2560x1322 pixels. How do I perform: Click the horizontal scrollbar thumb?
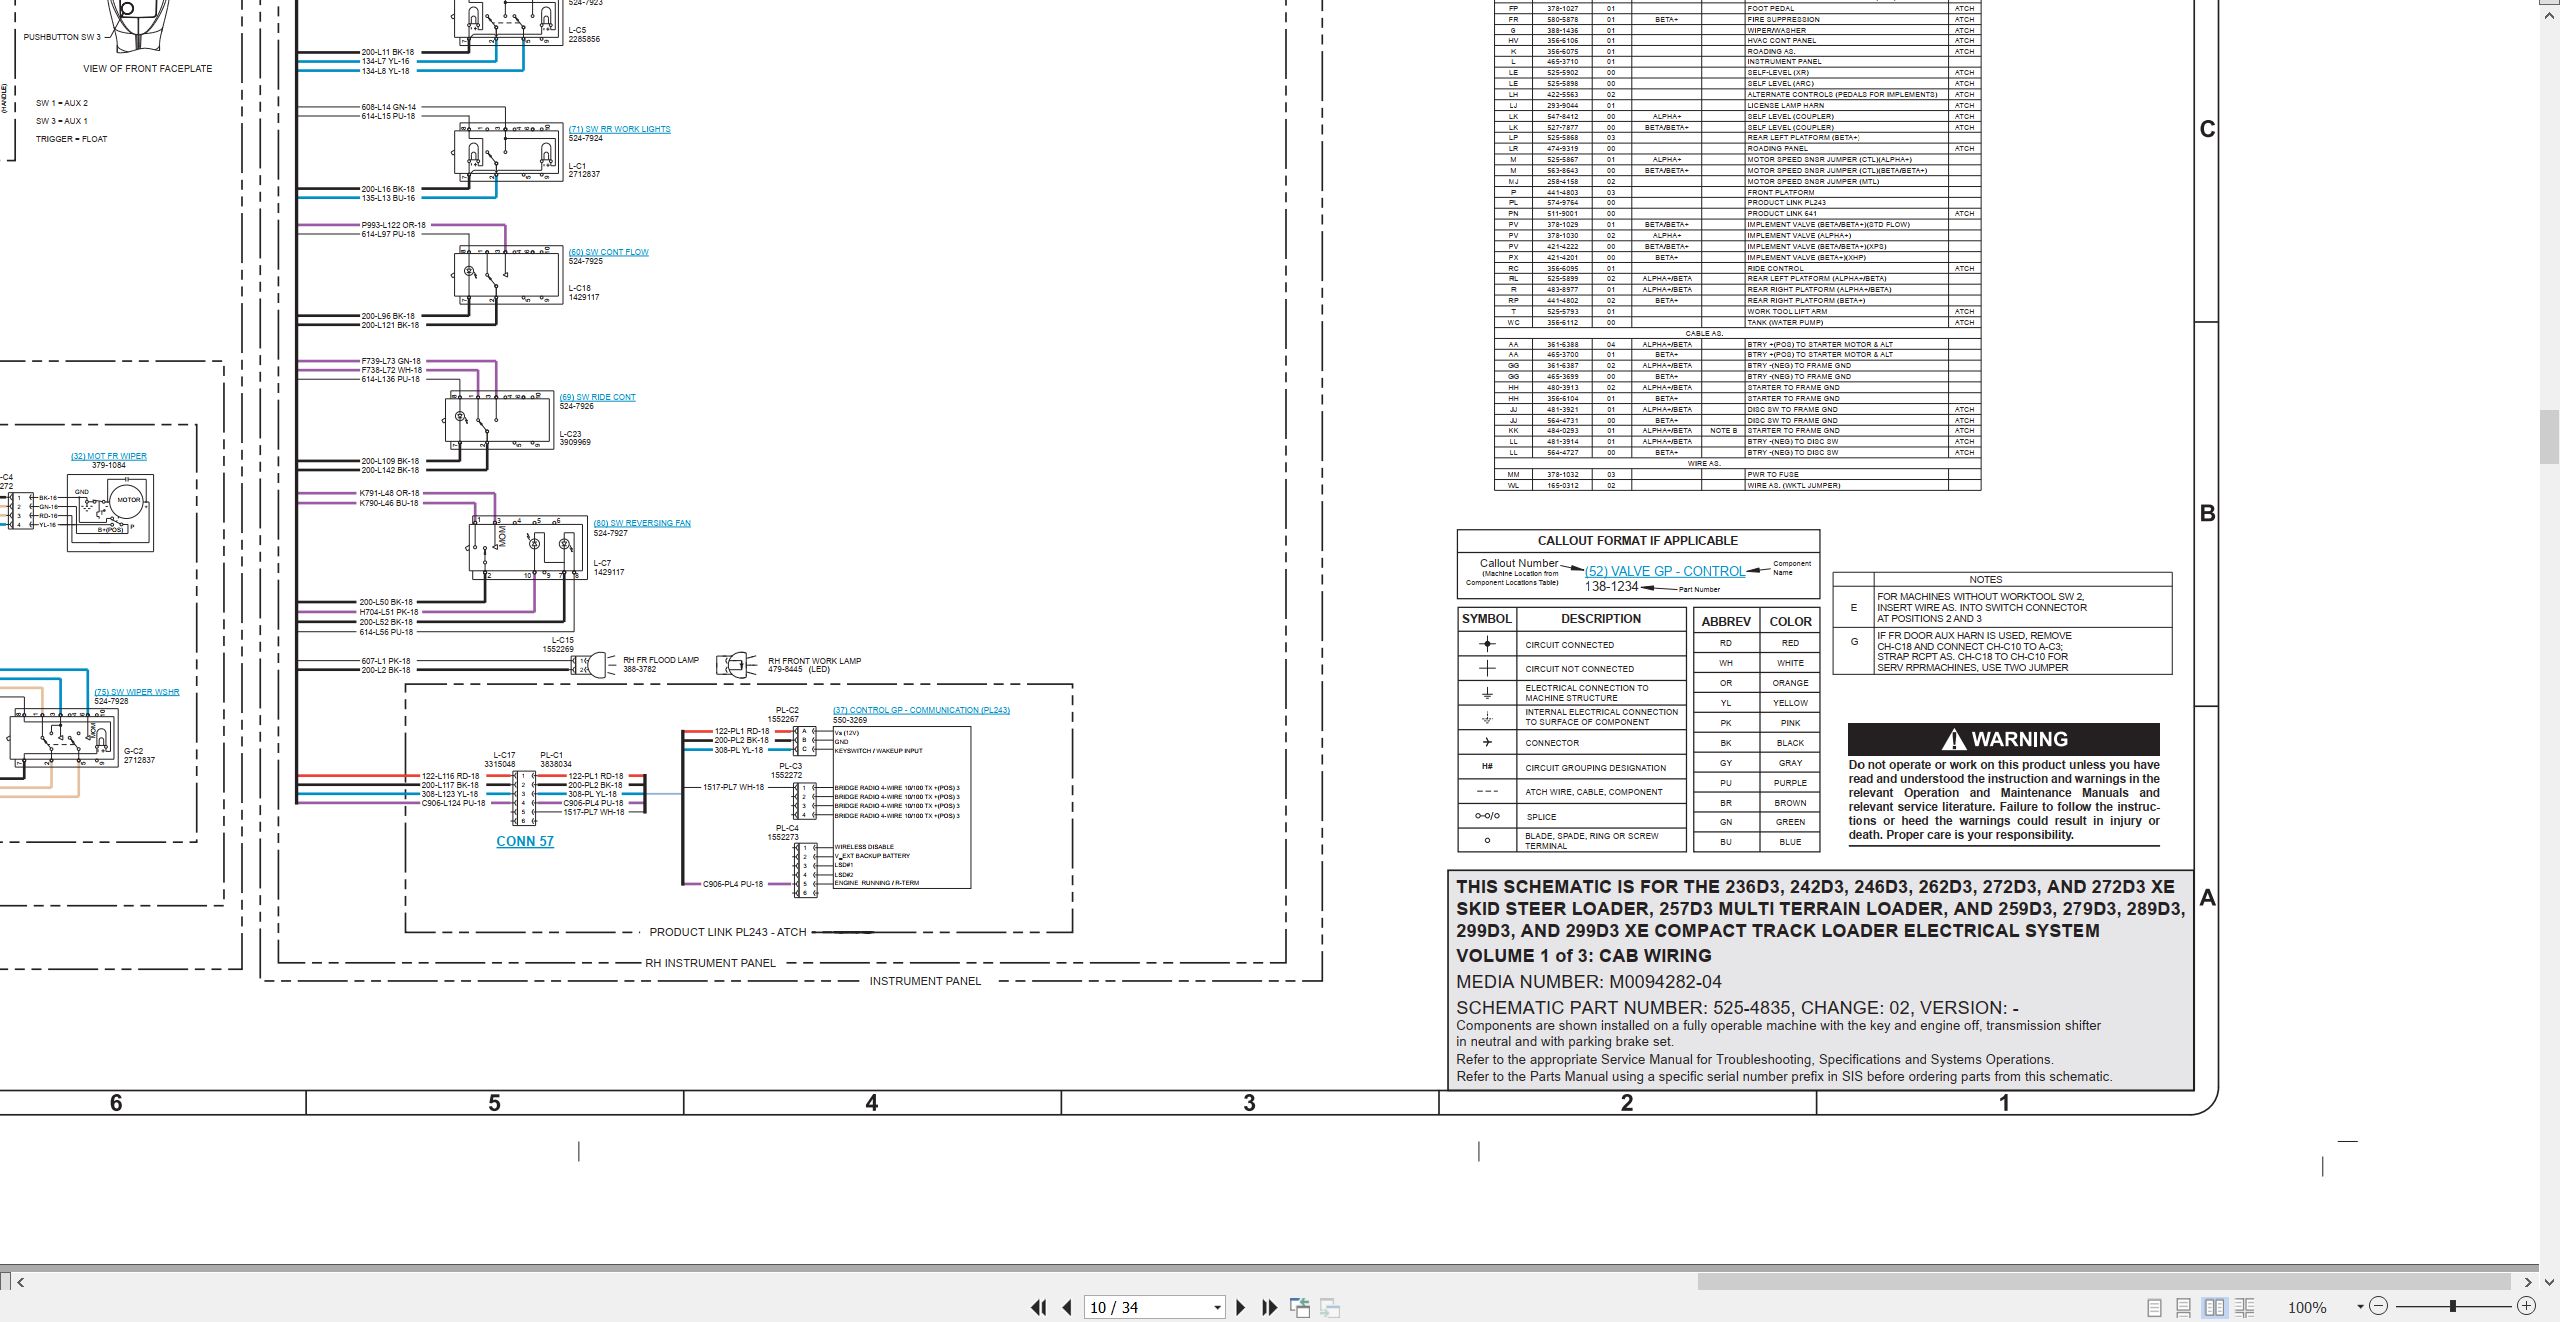pyautogui.click(x=2104, y=1281)
